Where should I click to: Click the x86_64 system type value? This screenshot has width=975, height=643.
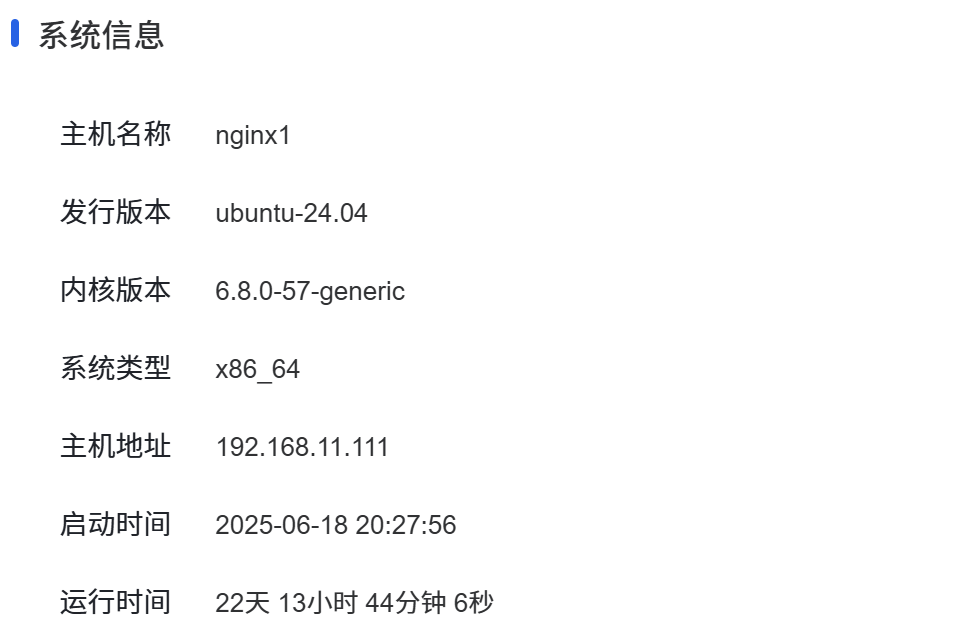point(257,370)
